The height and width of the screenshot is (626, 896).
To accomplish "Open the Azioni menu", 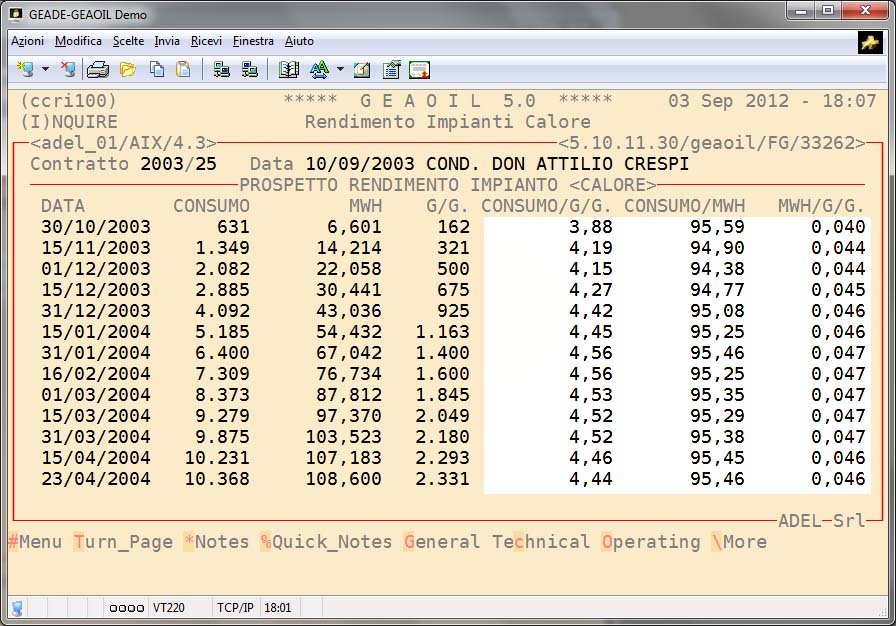I will click(27, 41).
